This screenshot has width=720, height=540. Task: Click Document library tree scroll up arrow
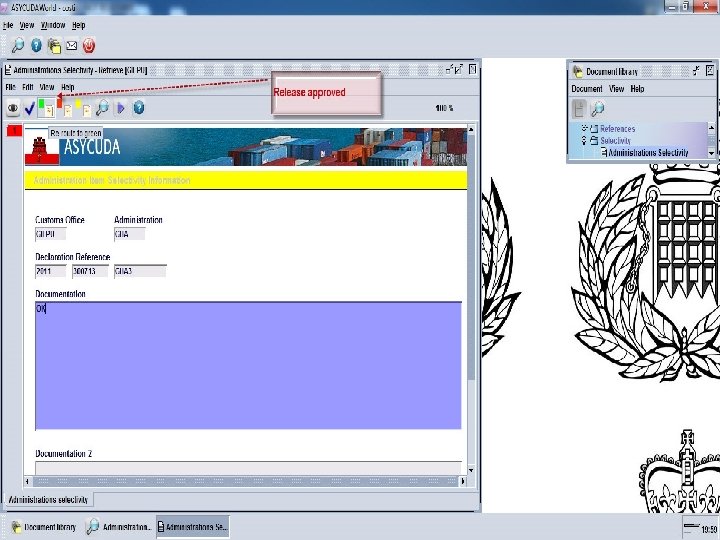click(x=712, y=127)
